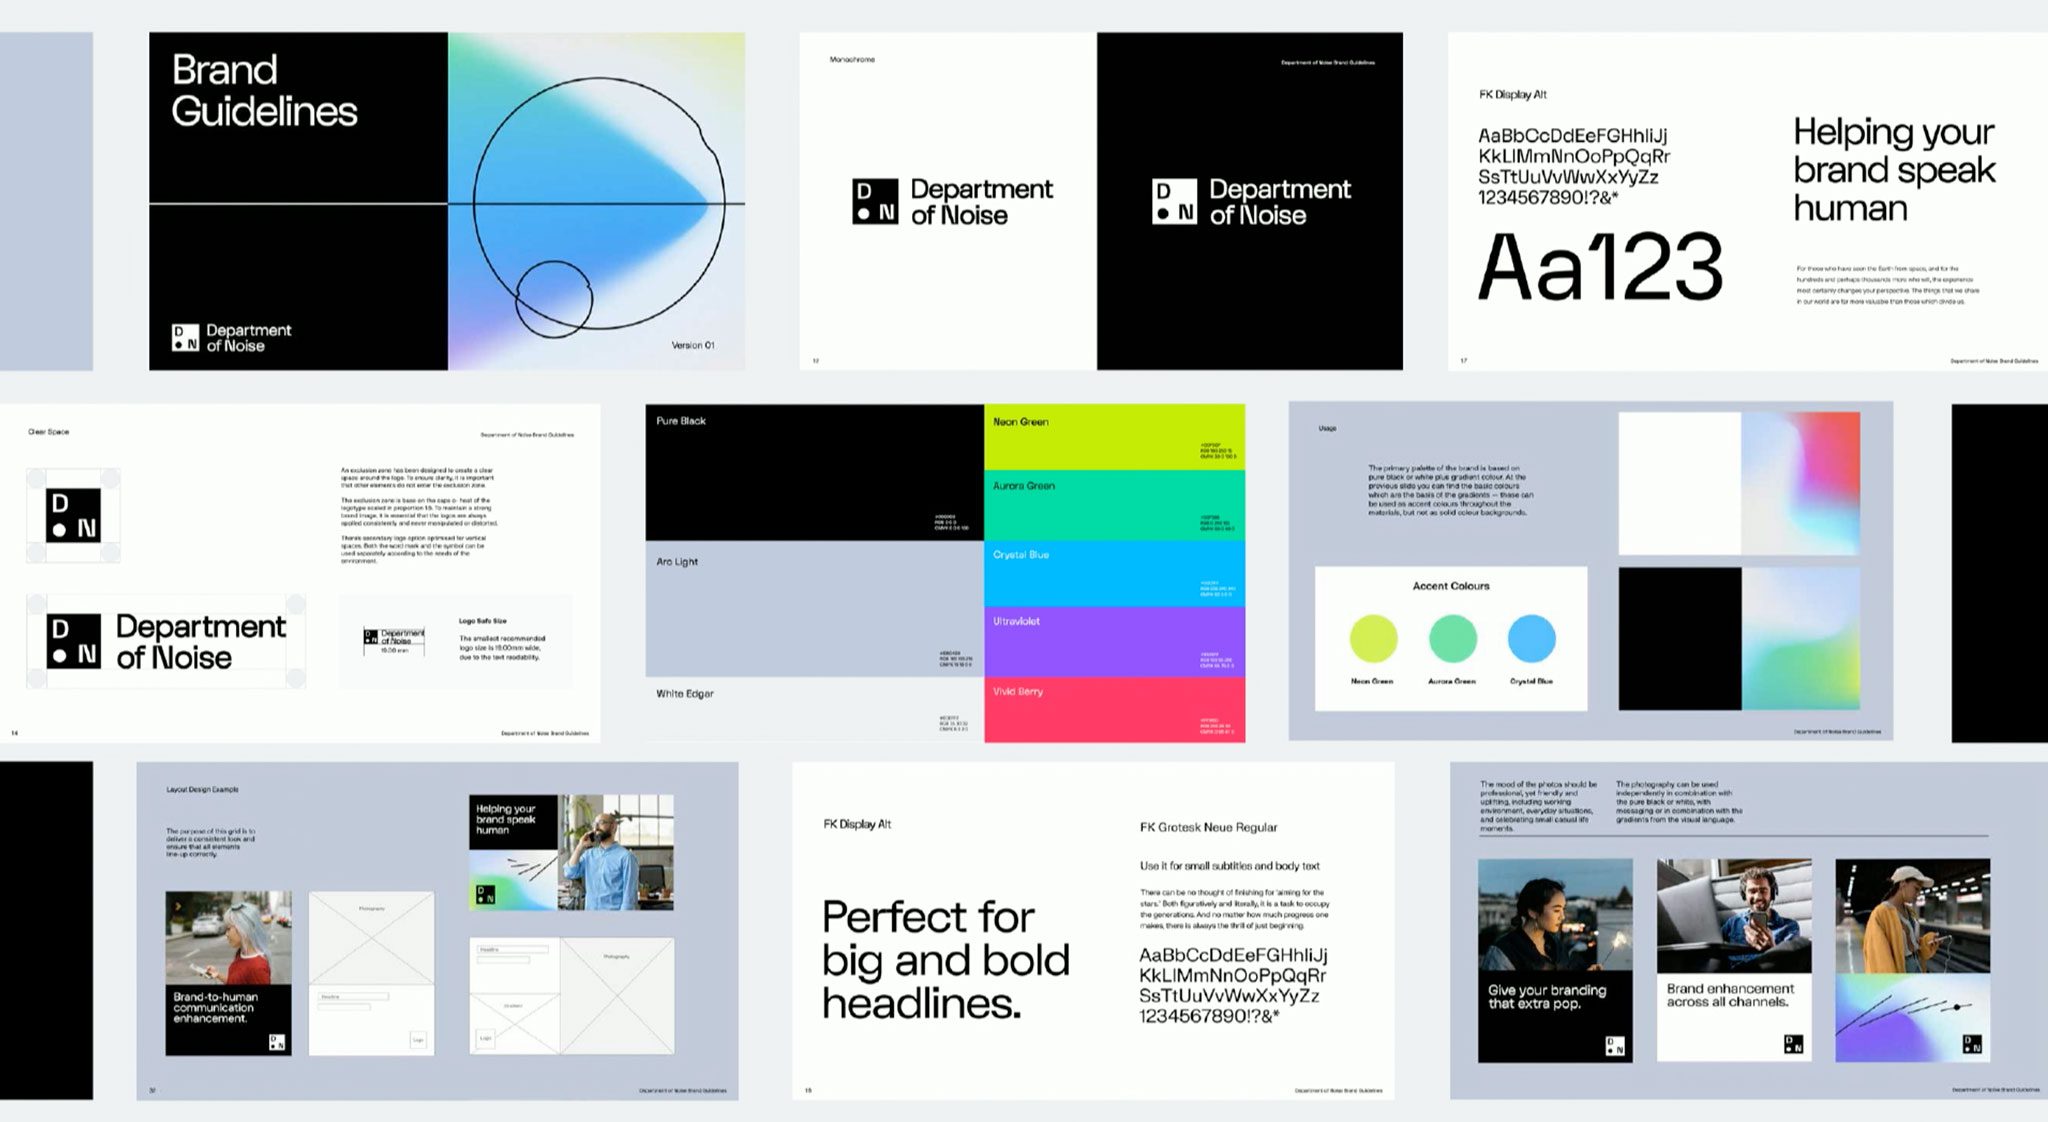Click the 'FK Display Alt' label above 'Perfect for big'
This screenshot has height=1122, width=2048.
[x=857, y=824]
